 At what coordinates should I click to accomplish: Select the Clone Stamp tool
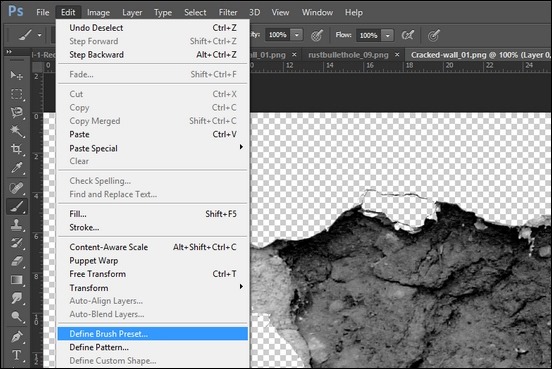coord(16,225)
